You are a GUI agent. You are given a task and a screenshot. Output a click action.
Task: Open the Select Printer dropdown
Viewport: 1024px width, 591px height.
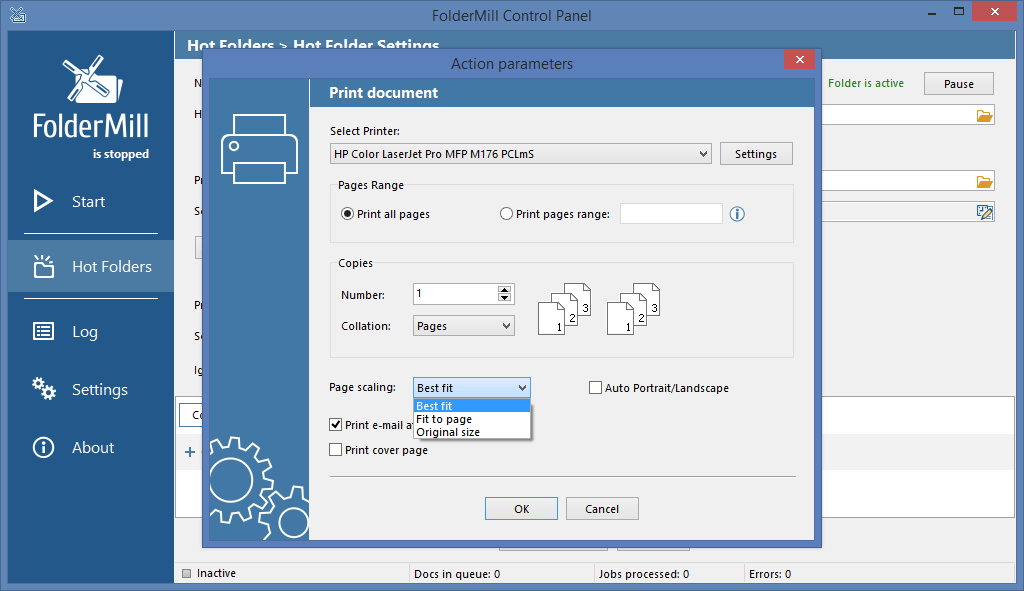coord(520,154)
